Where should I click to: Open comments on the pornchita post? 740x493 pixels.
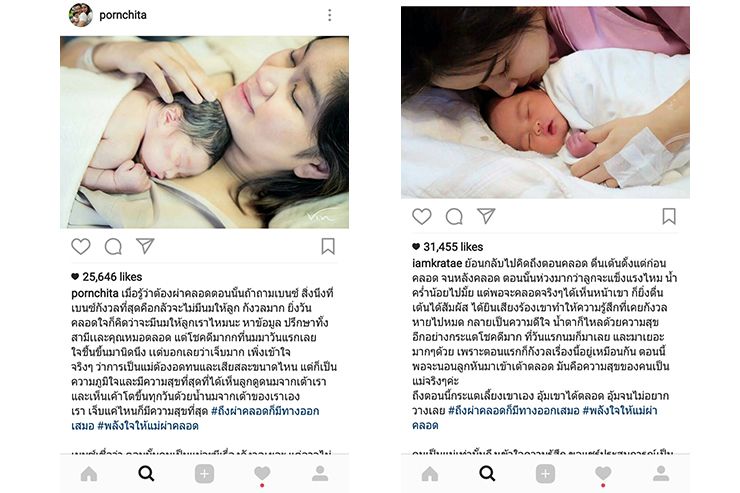click(x=113, y=246)
